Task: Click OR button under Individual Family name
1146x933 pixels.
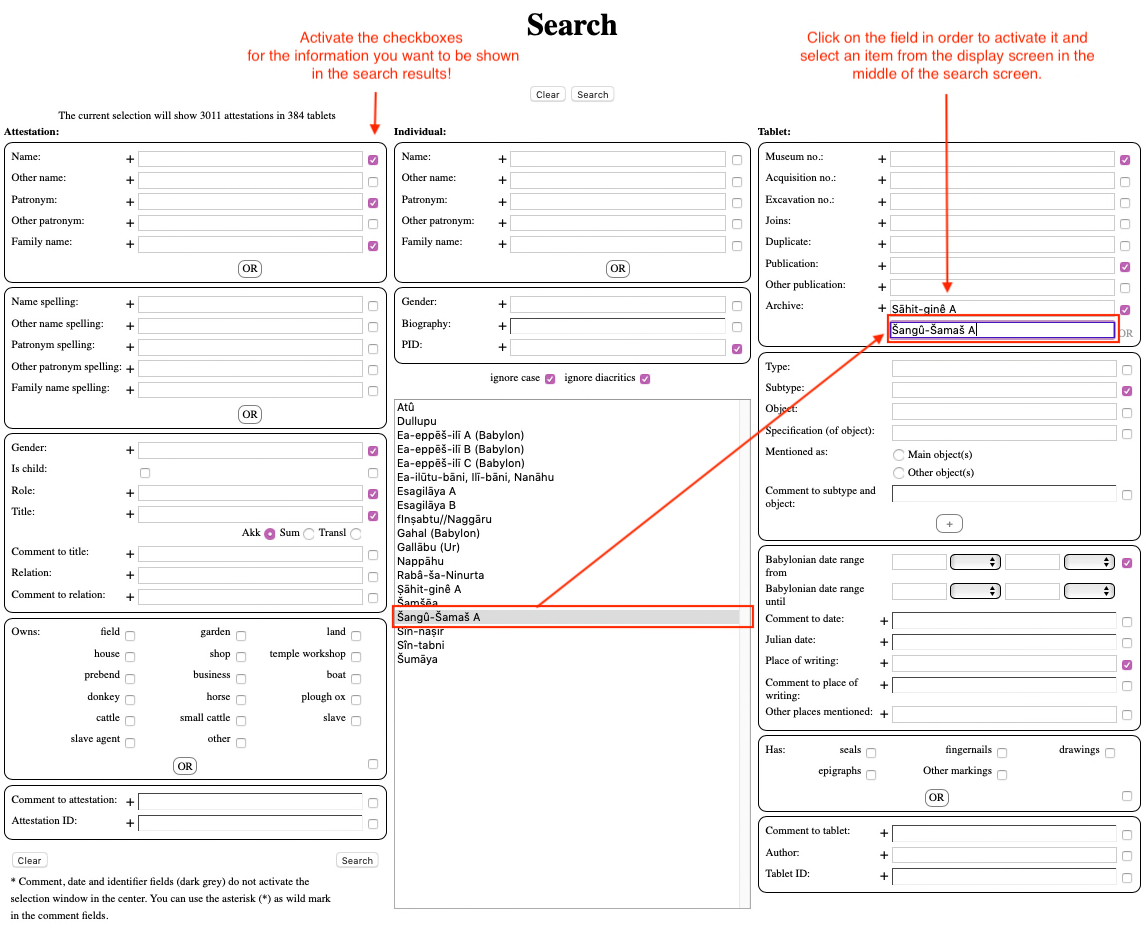Action: [x=618, y=269]
